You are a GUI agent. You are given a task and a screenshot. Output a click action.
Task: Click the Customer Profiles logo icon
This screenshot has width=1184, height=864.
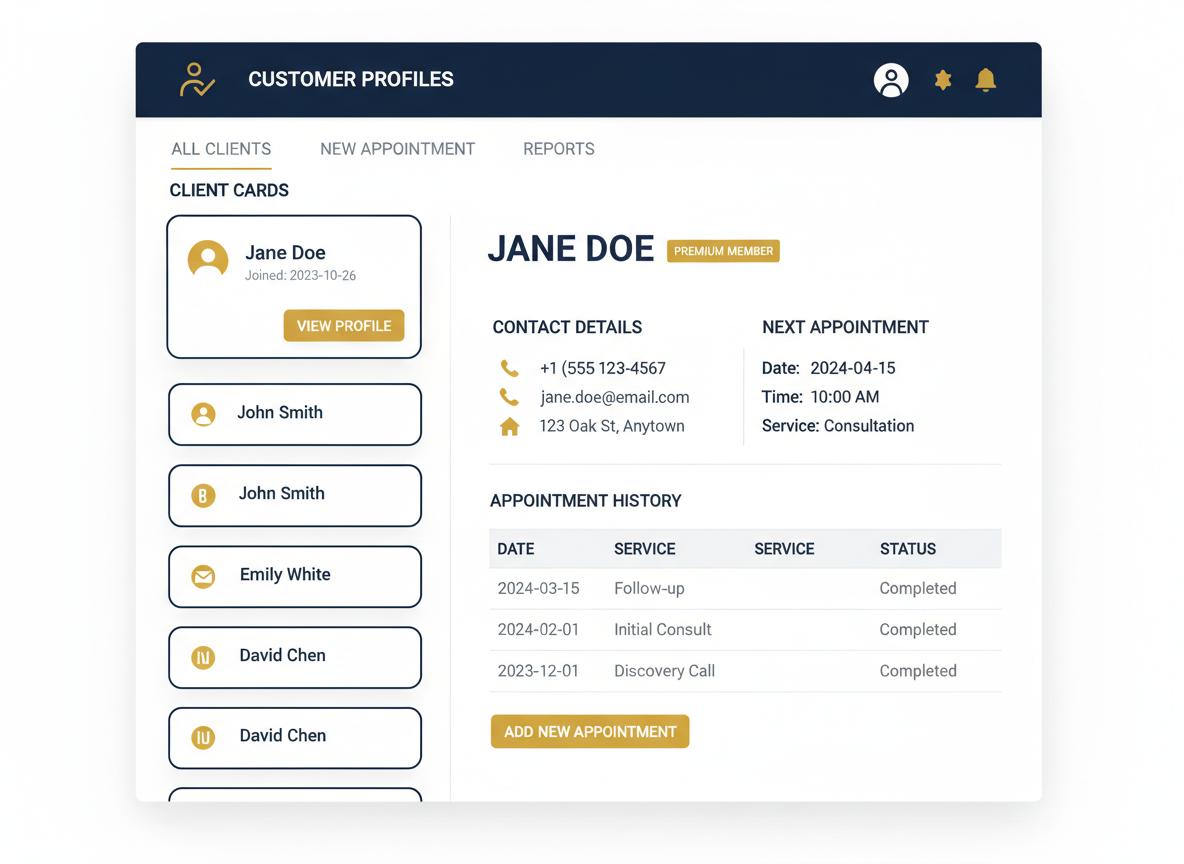click(197, 79)
